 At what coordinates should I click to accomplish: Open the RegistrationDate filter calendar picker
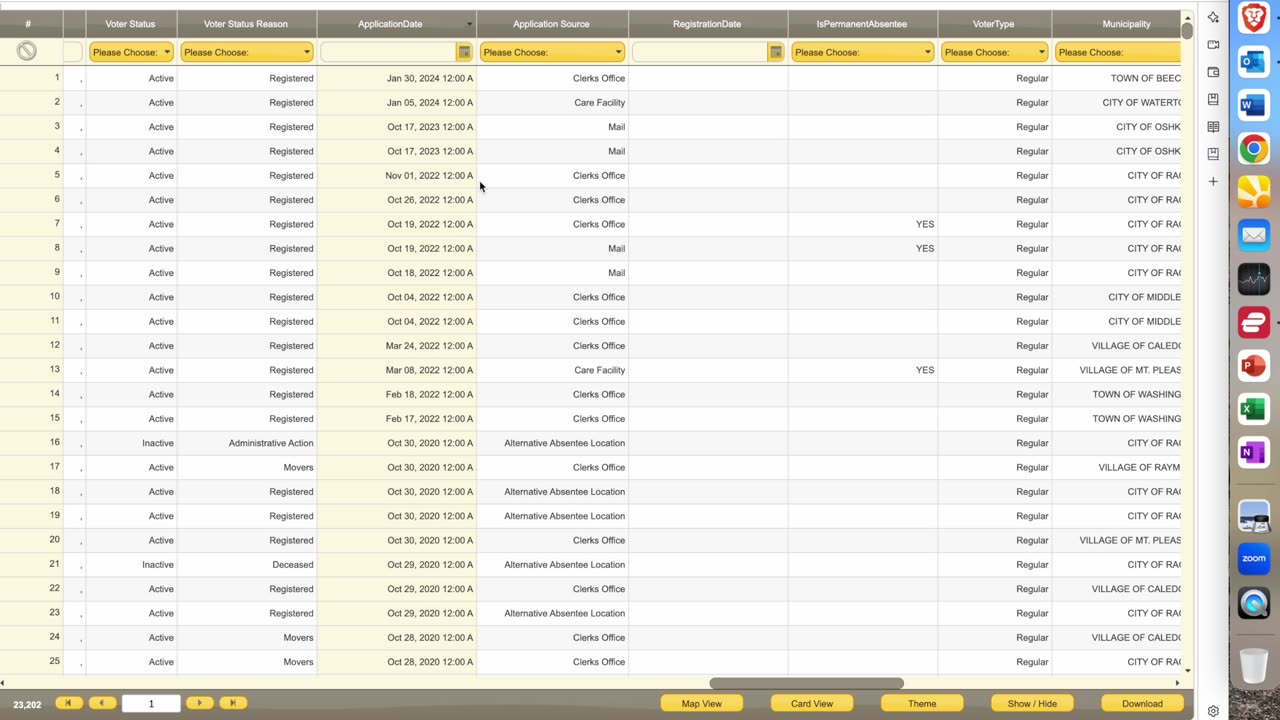[x=775, y=52]
